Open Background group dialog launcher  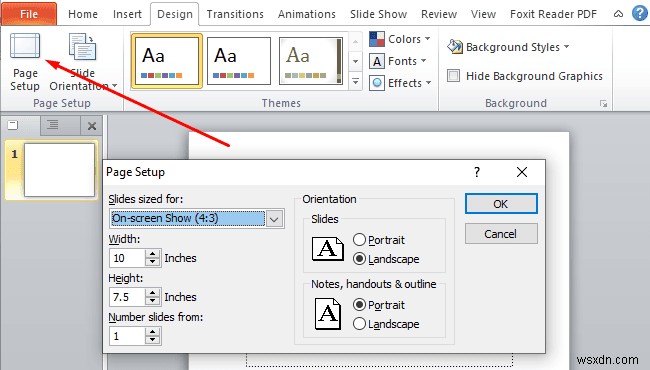pos(603,104)
